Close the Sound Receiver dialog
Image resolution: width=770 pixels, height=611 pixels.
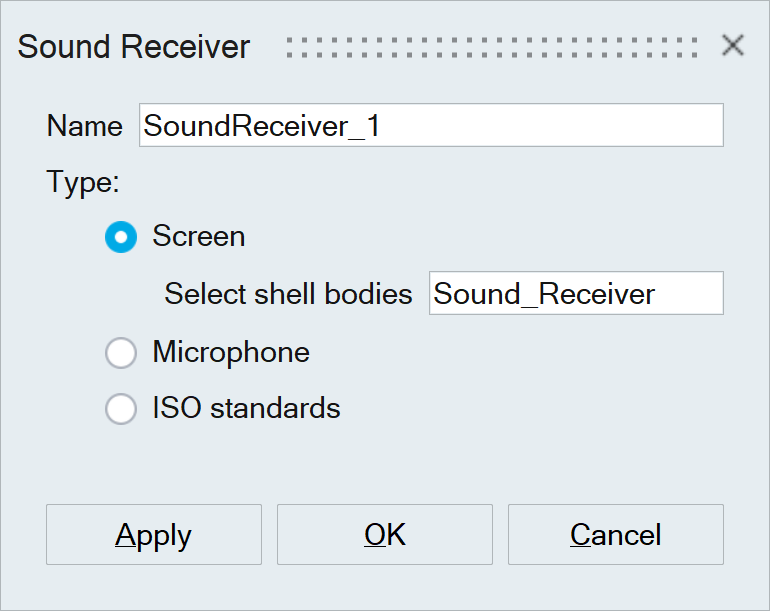click(733, 46)
